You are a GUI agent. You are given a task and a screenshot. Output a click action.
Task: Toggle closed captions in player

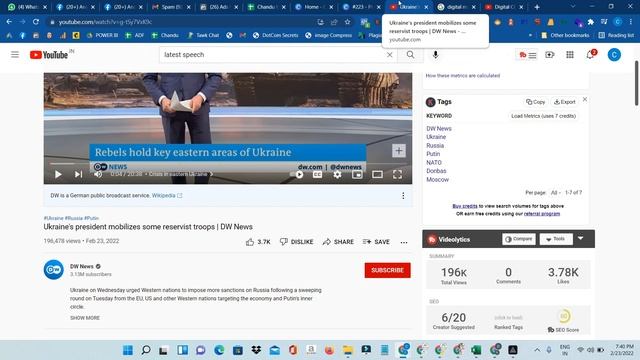[x=317, y=174]
